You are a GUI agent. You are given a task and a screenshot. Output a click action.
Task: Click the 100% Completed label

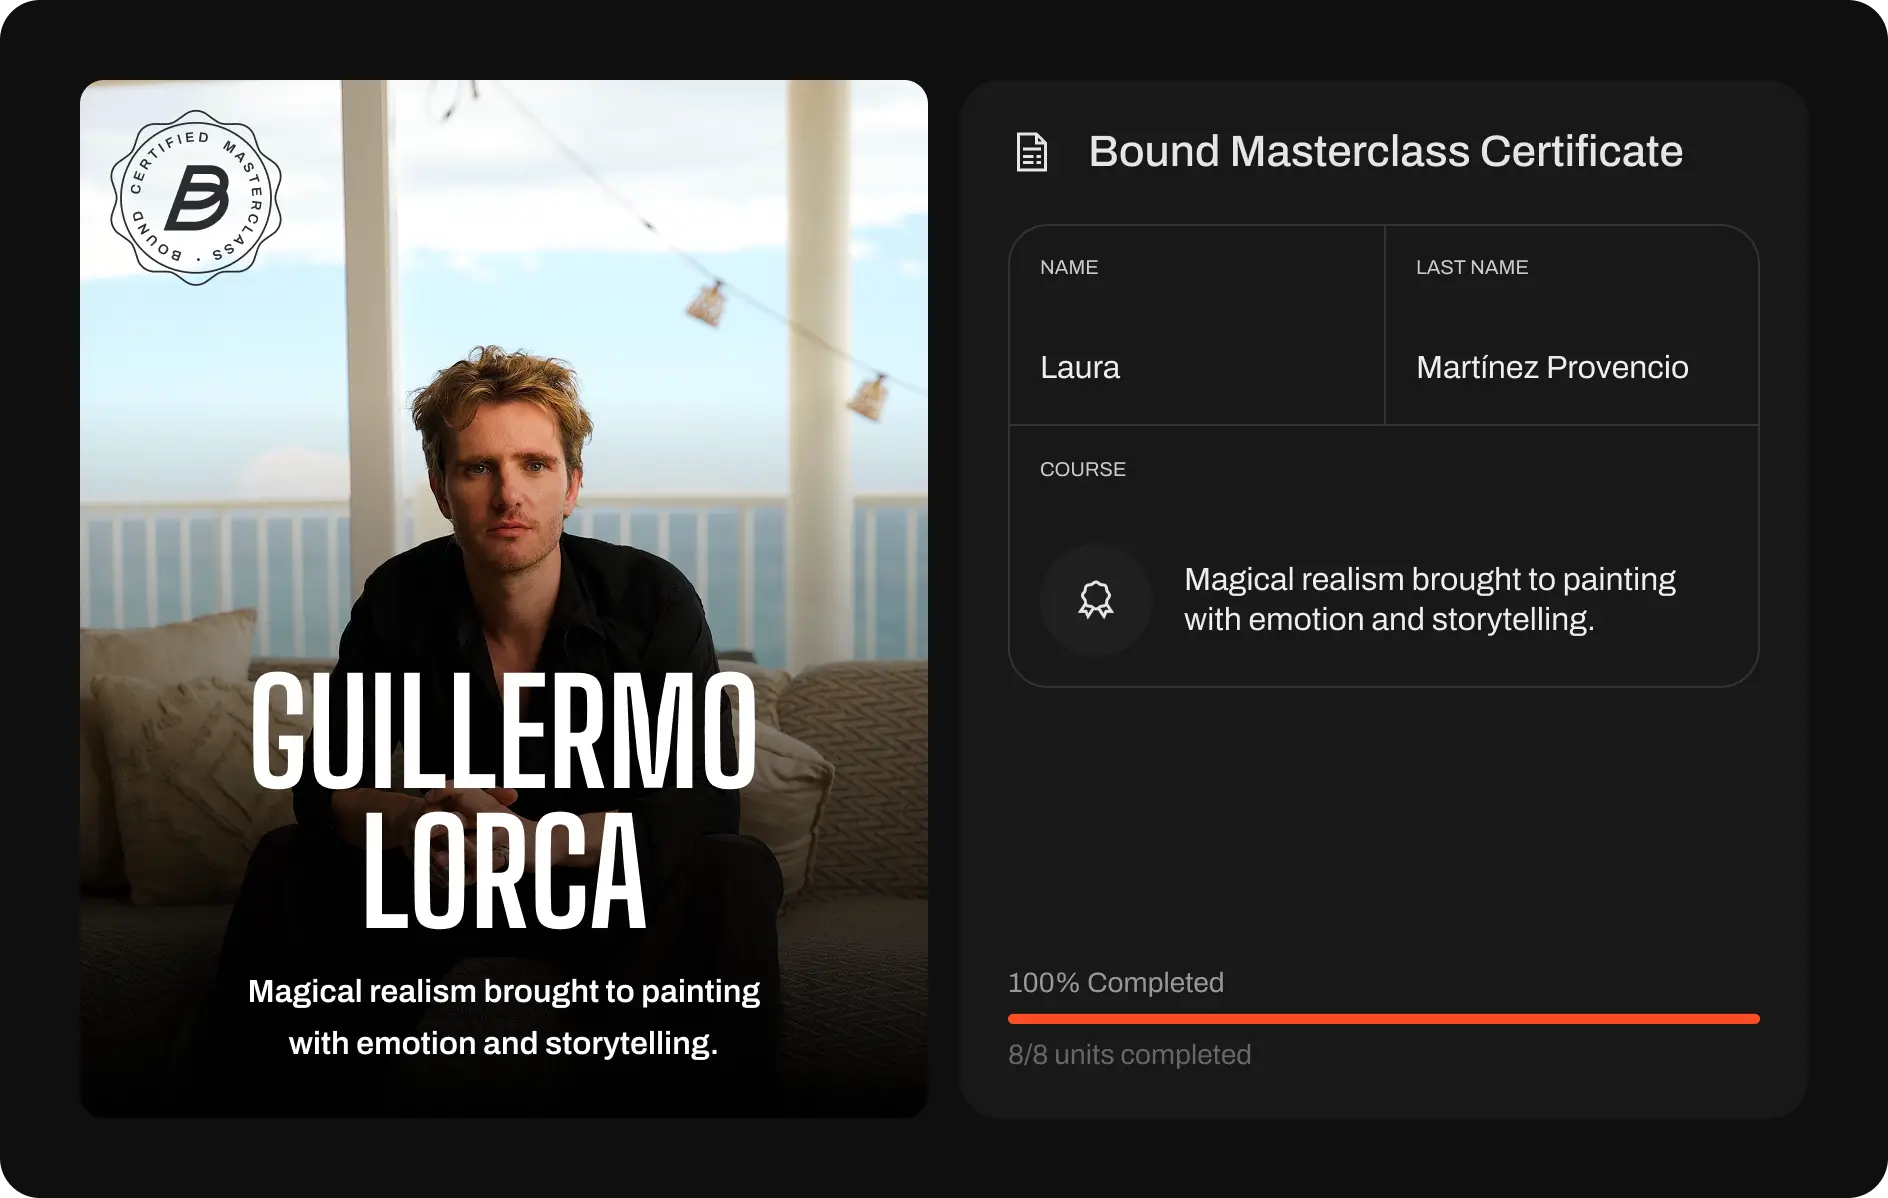click(1115, 982)
